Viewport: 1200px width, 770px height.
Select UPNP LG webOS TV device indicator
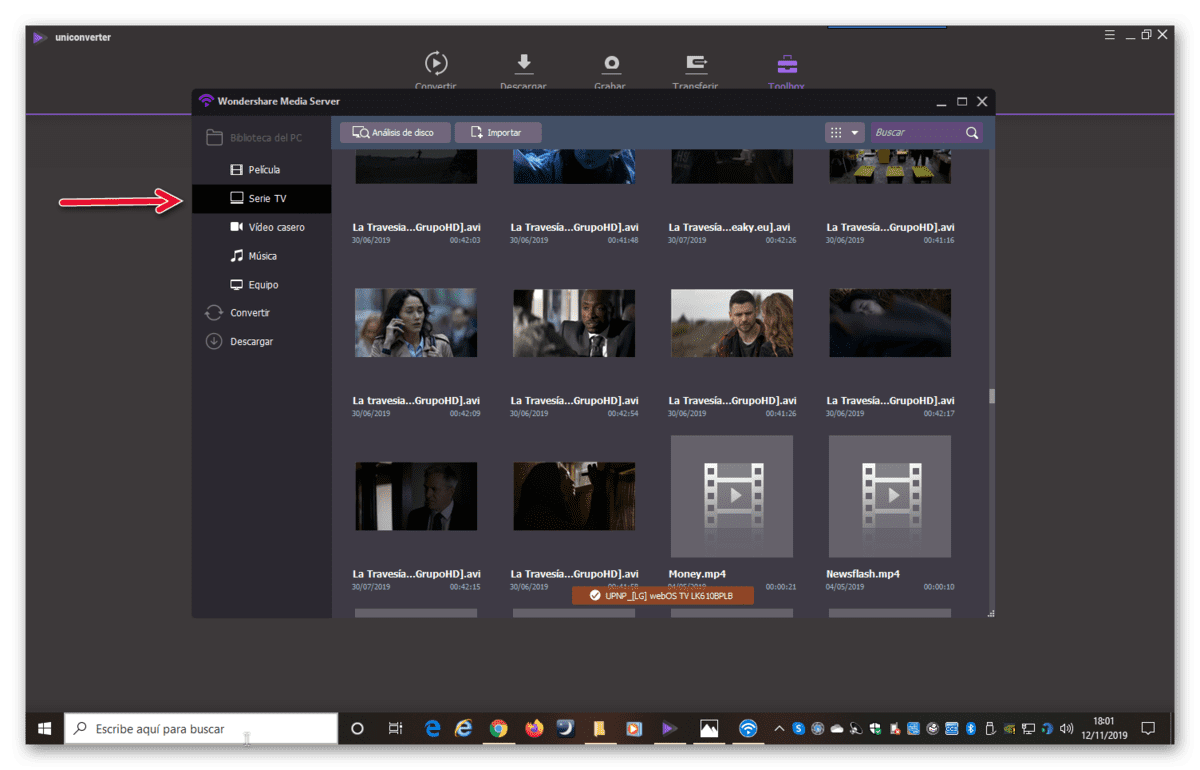(x=663, y=596)
